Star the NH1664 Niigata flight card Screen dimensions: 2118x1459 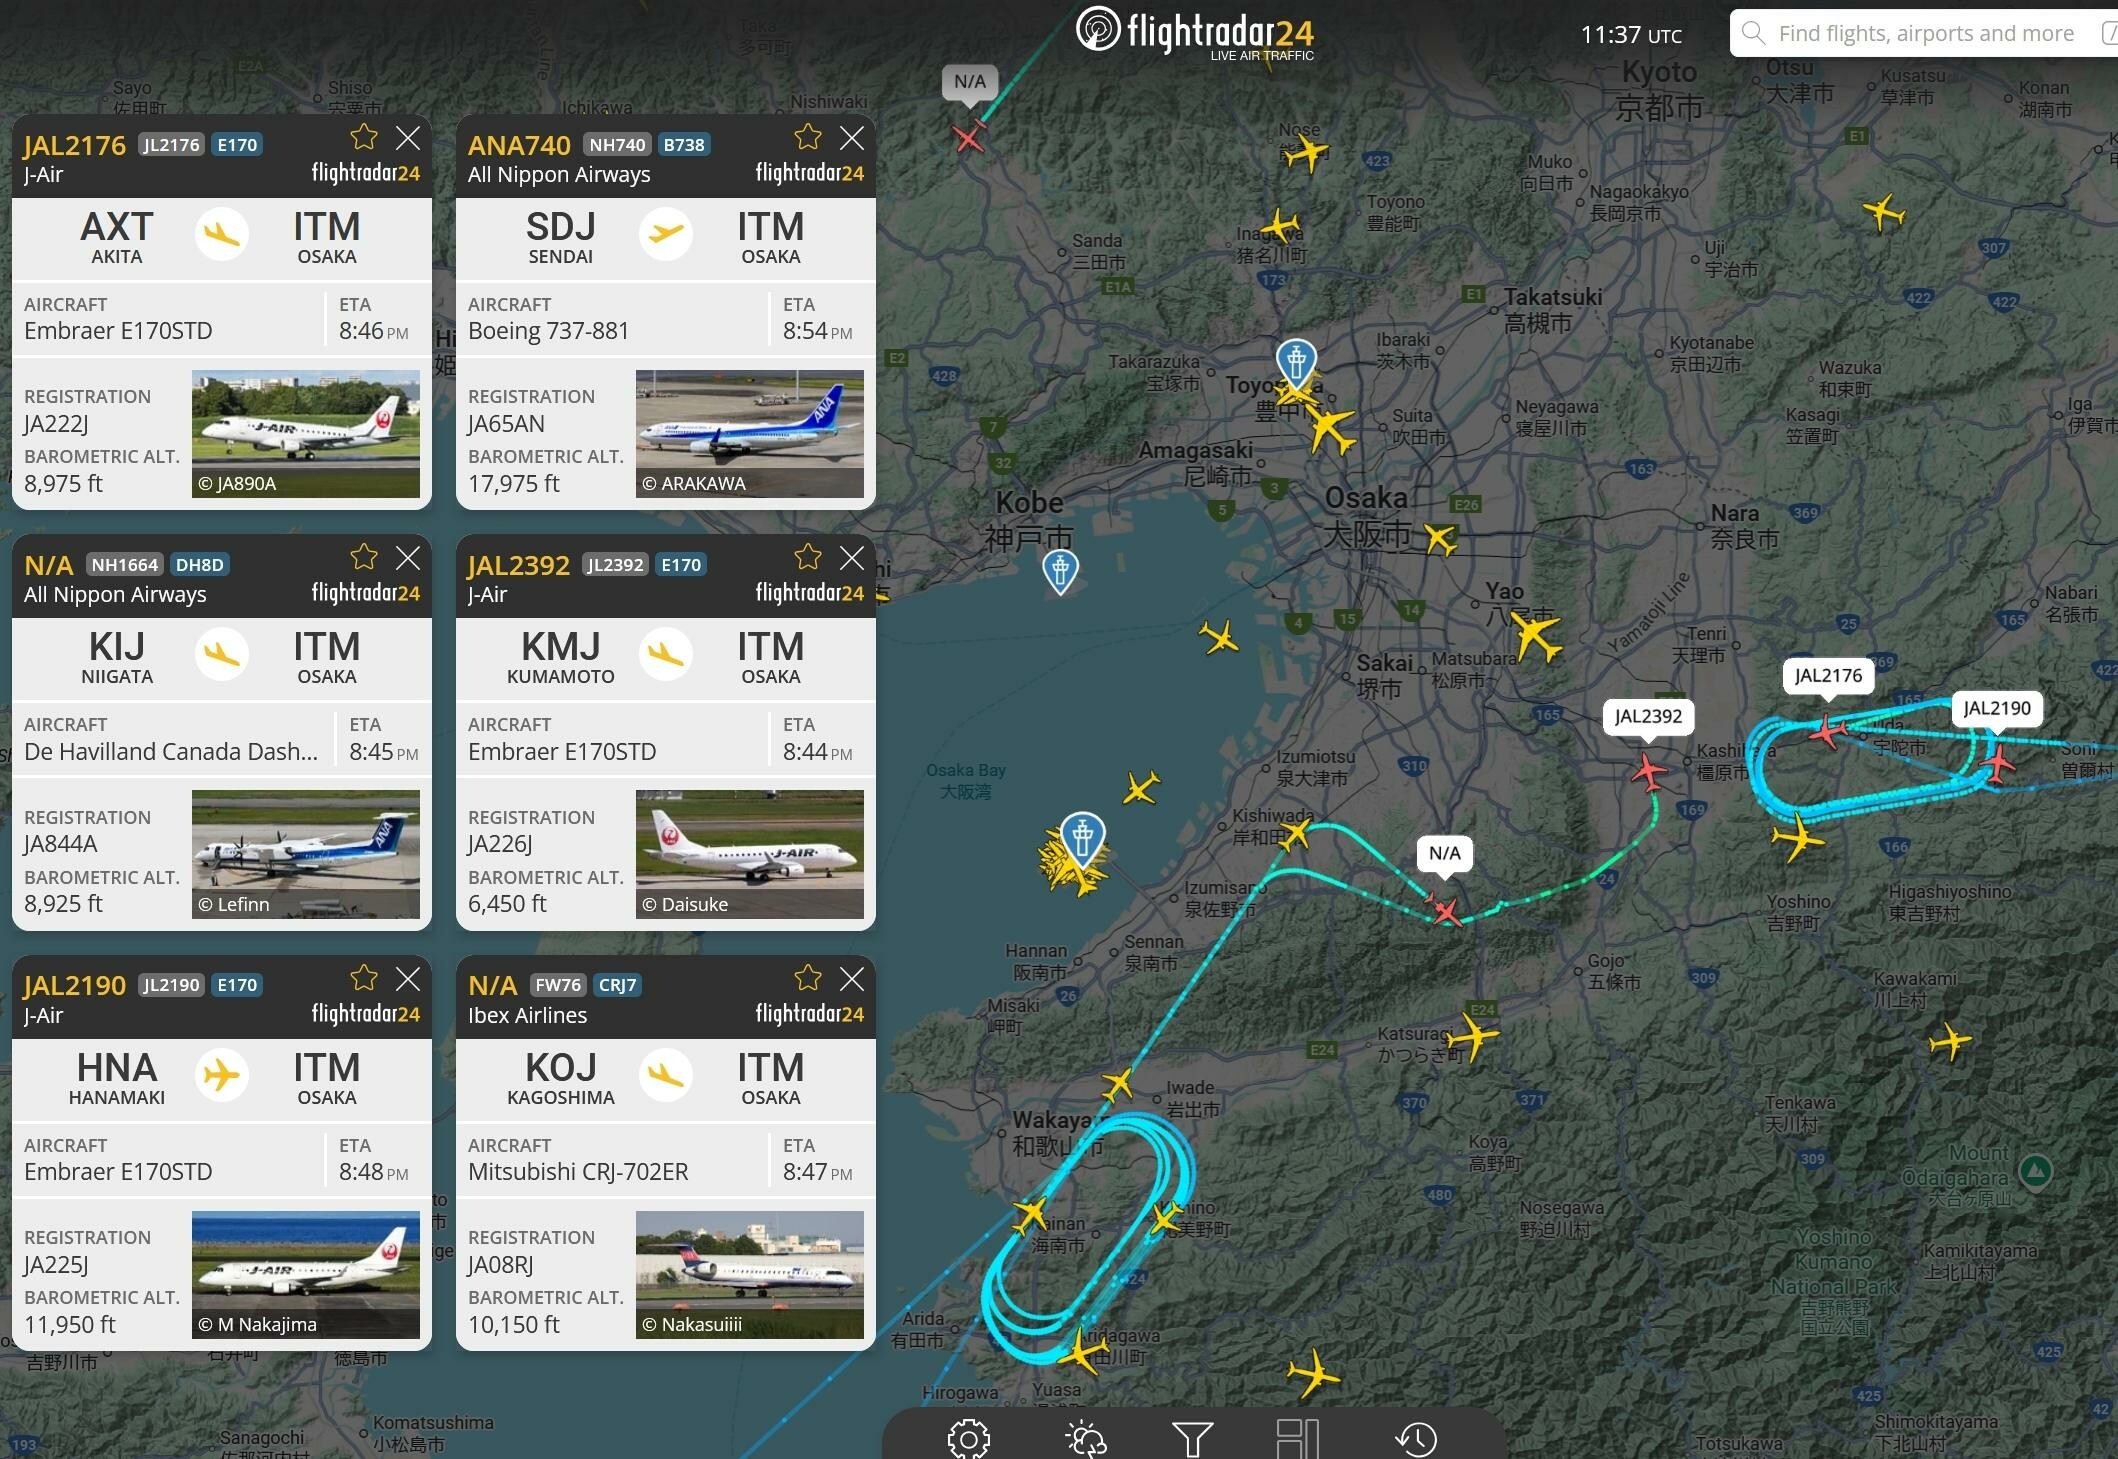[364, 557]
